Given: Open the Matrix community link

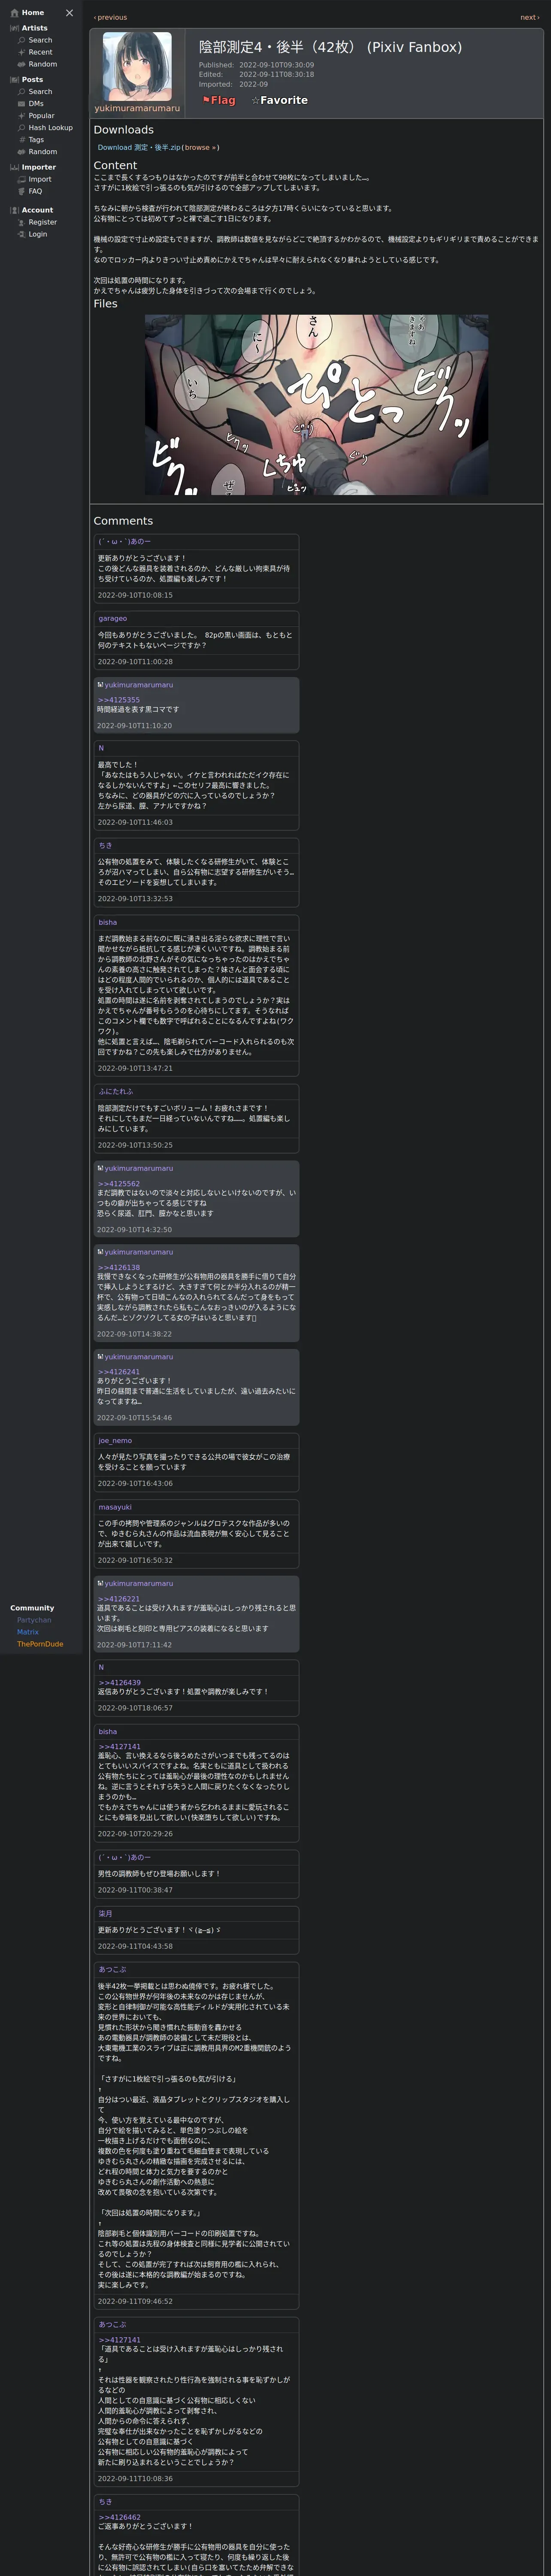Looking at the screenshot, I should pyautogui.click(x=28, y=1632).
